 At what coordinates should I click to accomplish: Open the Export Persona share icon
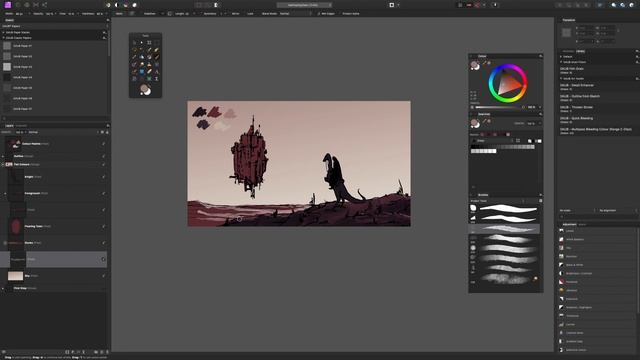pyautogui.click(x=44, y=5)
